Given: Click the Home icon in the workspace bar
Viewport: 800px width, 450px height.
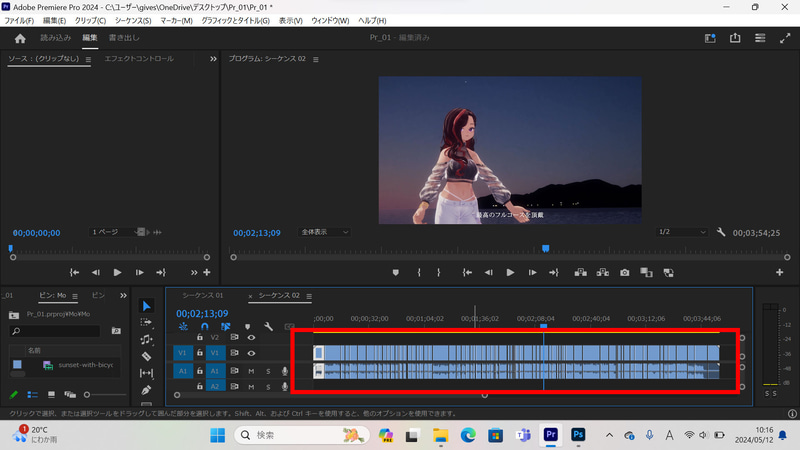Looking at the screenshot, I should pyautogui.click(x=19, y=38).
